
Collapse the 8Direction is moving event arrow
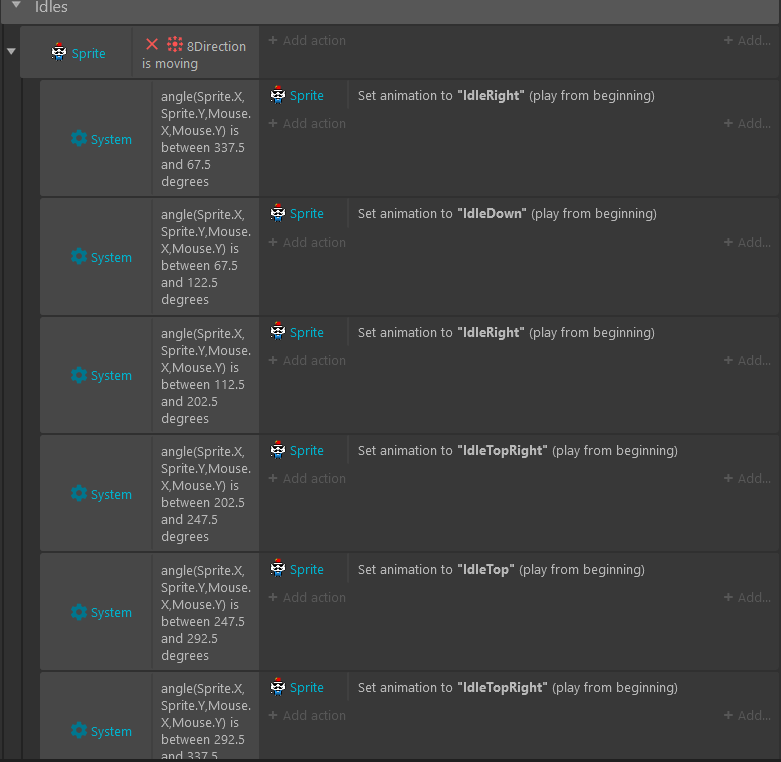click(11, 51)
